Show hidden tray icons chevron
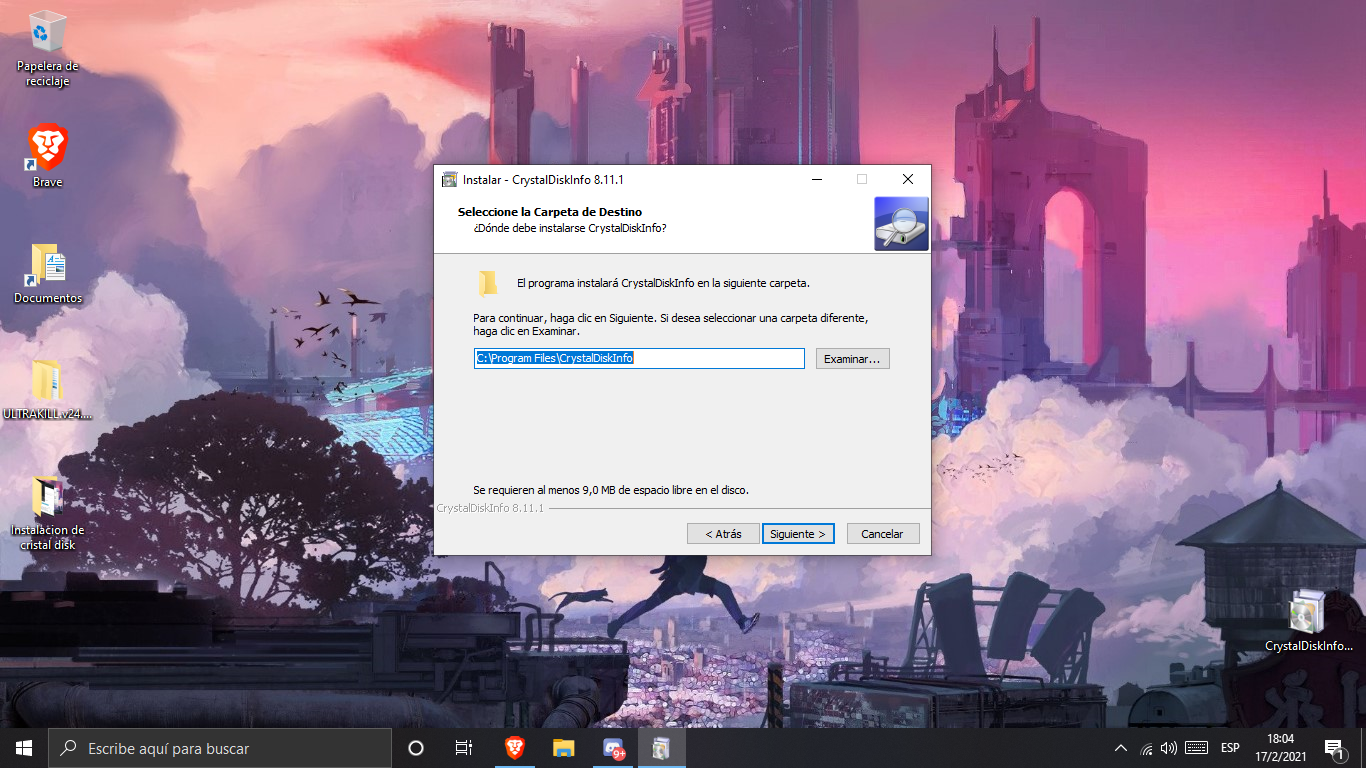 tap(1121, 748)
